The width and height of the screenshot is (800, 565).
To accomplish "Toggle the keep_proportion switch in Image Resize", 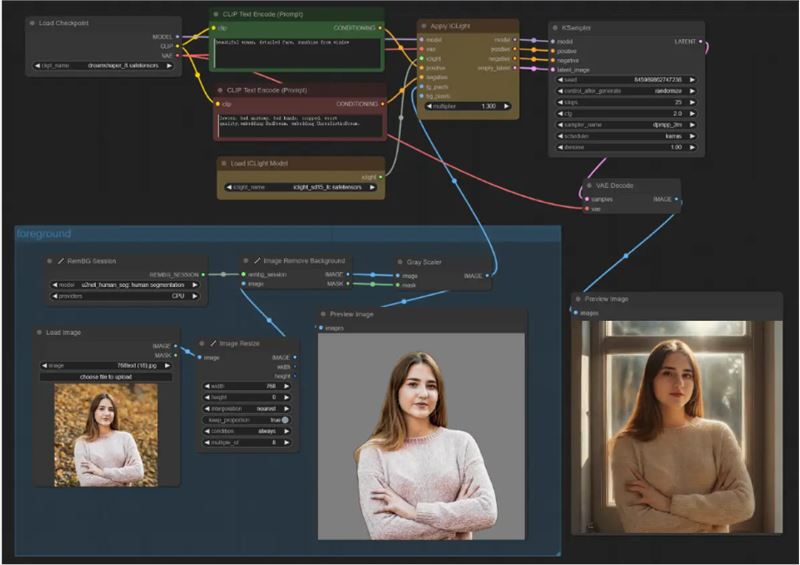I will pyautogui.click(x=285, y=420).
